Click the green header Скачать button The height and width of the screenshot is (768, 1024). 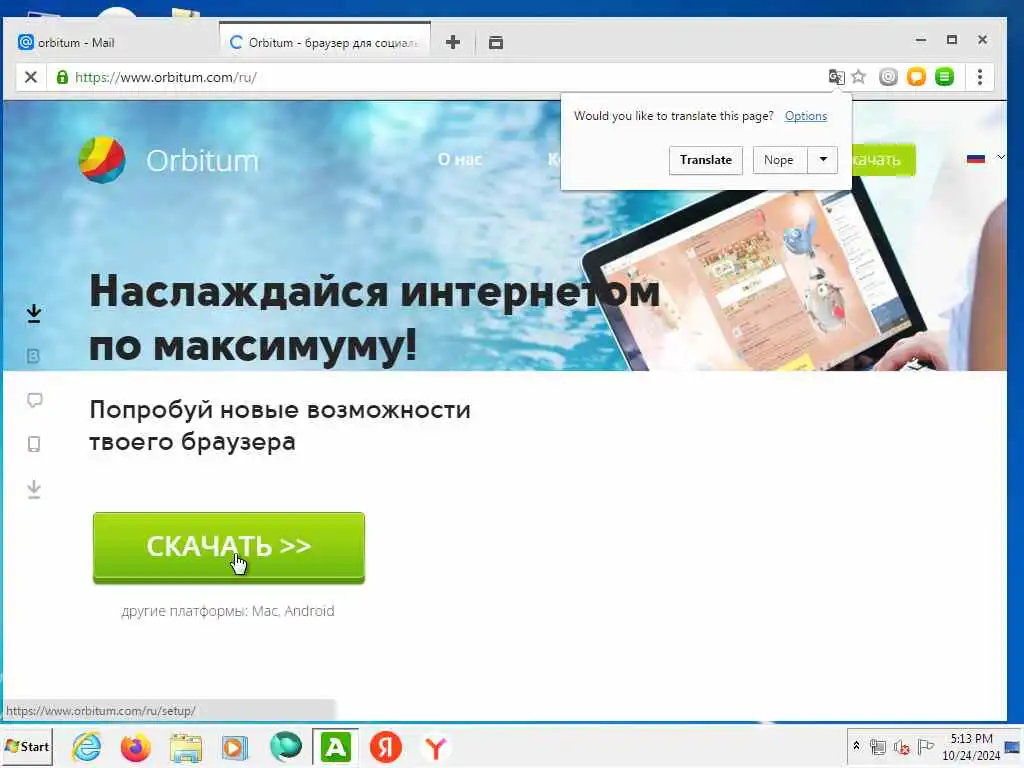(x=883, y=160)
